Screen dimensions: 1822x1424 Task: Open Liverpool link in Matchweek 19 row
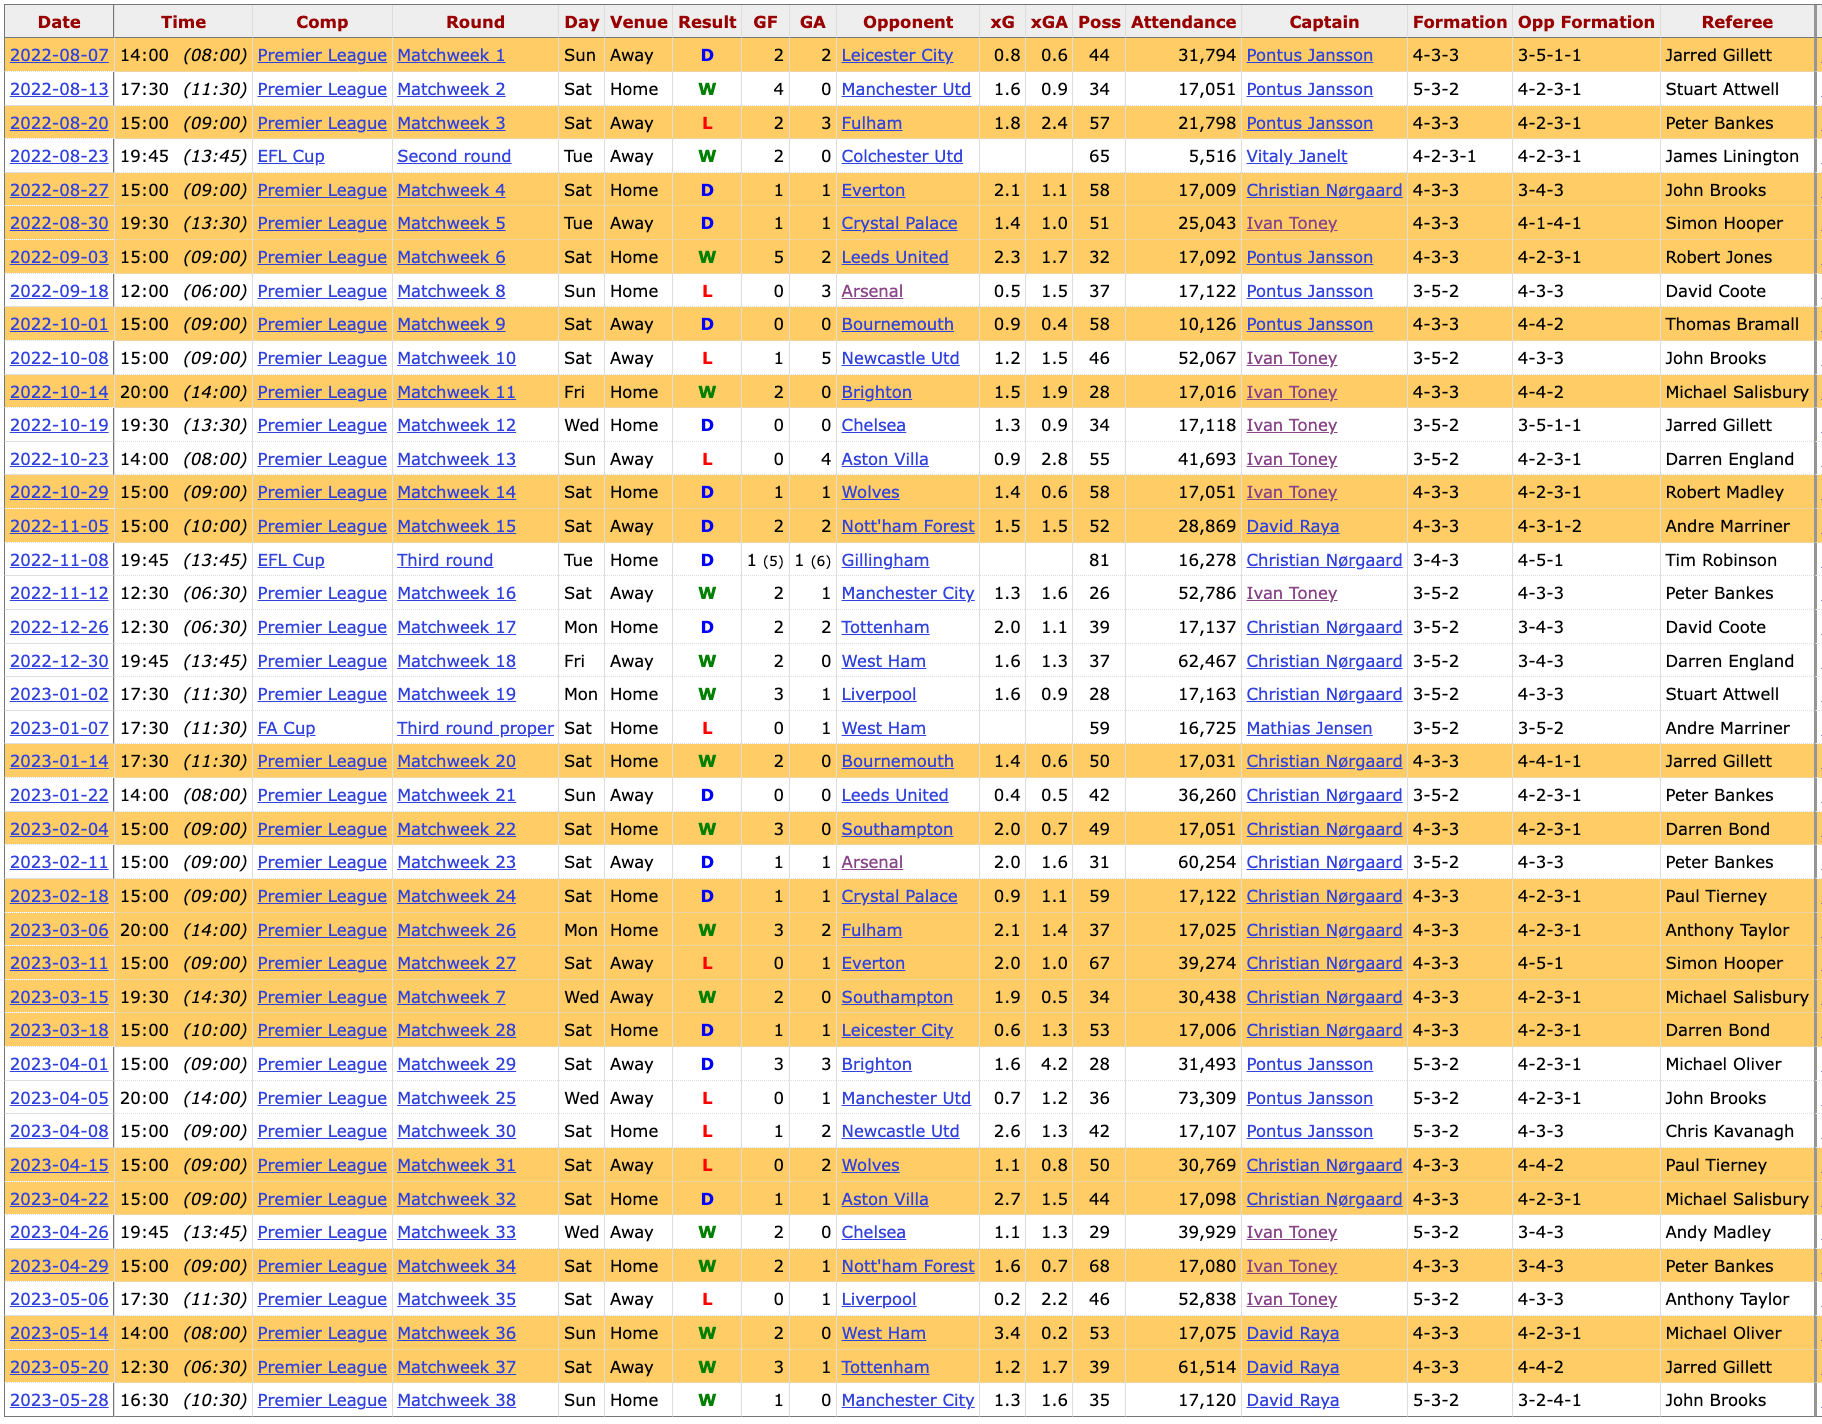(x=878, y=694)
